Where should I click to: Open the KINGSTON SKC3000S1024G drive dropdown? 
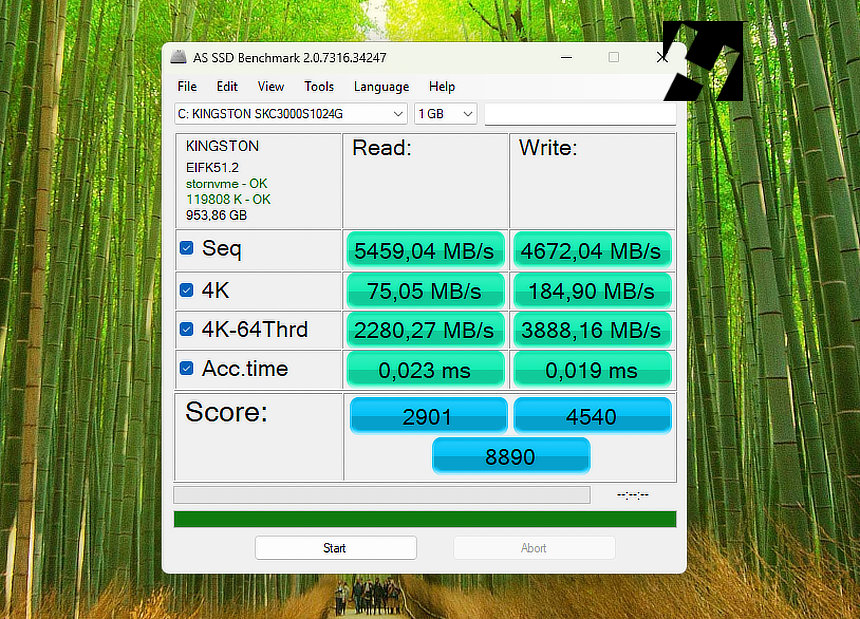click(x=290, y=114)
